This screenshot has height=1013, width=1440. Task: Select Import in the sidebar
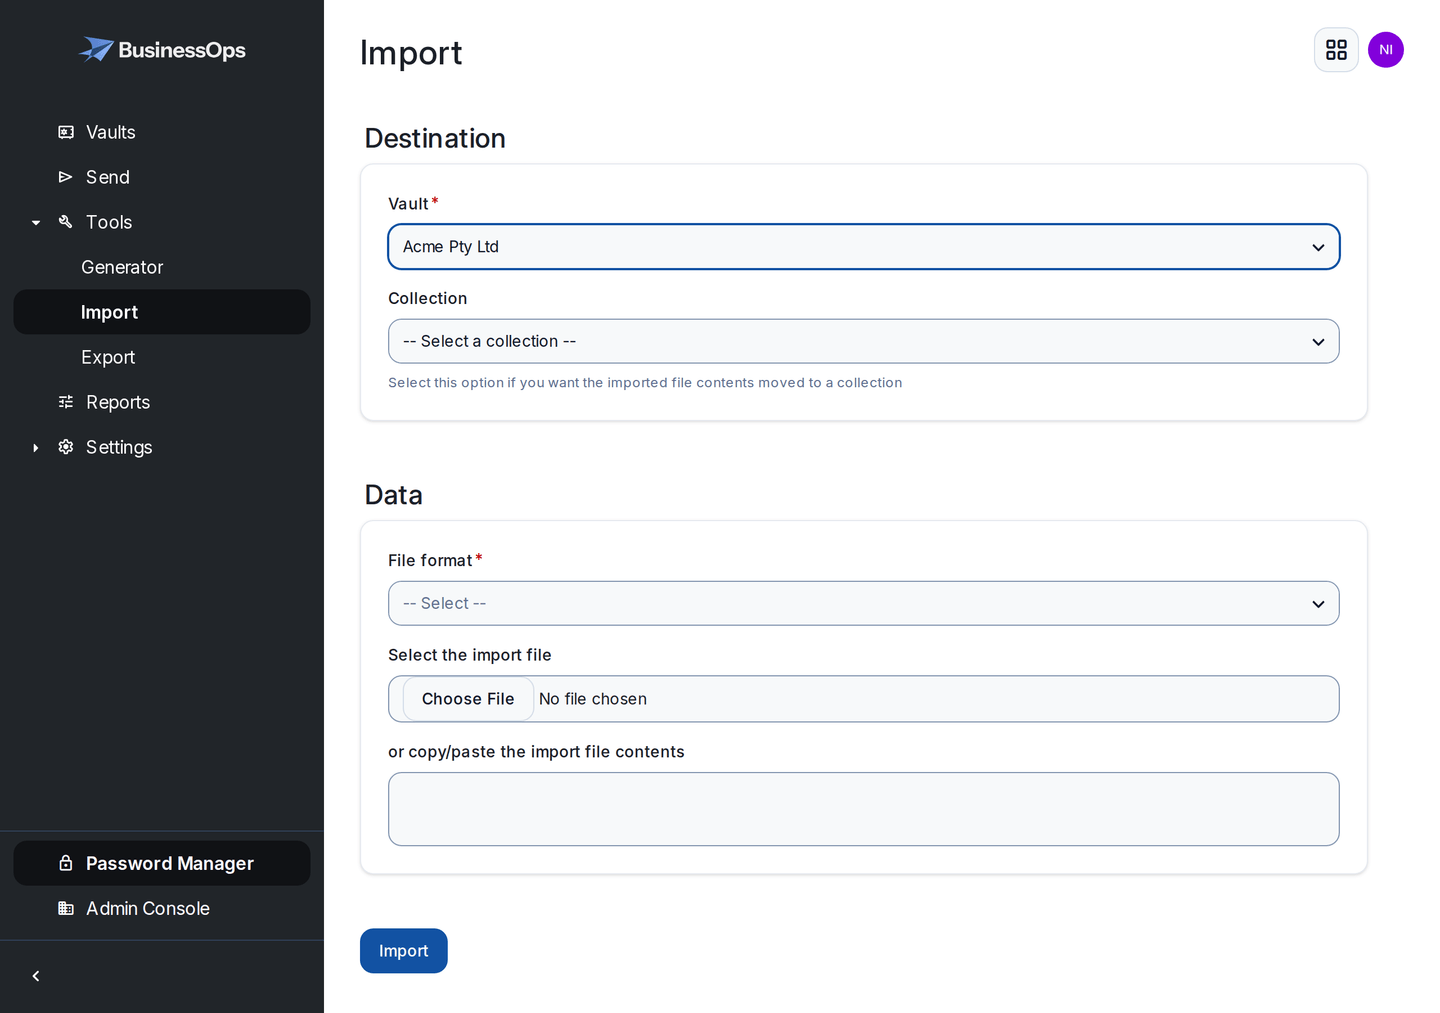[162, 312]
